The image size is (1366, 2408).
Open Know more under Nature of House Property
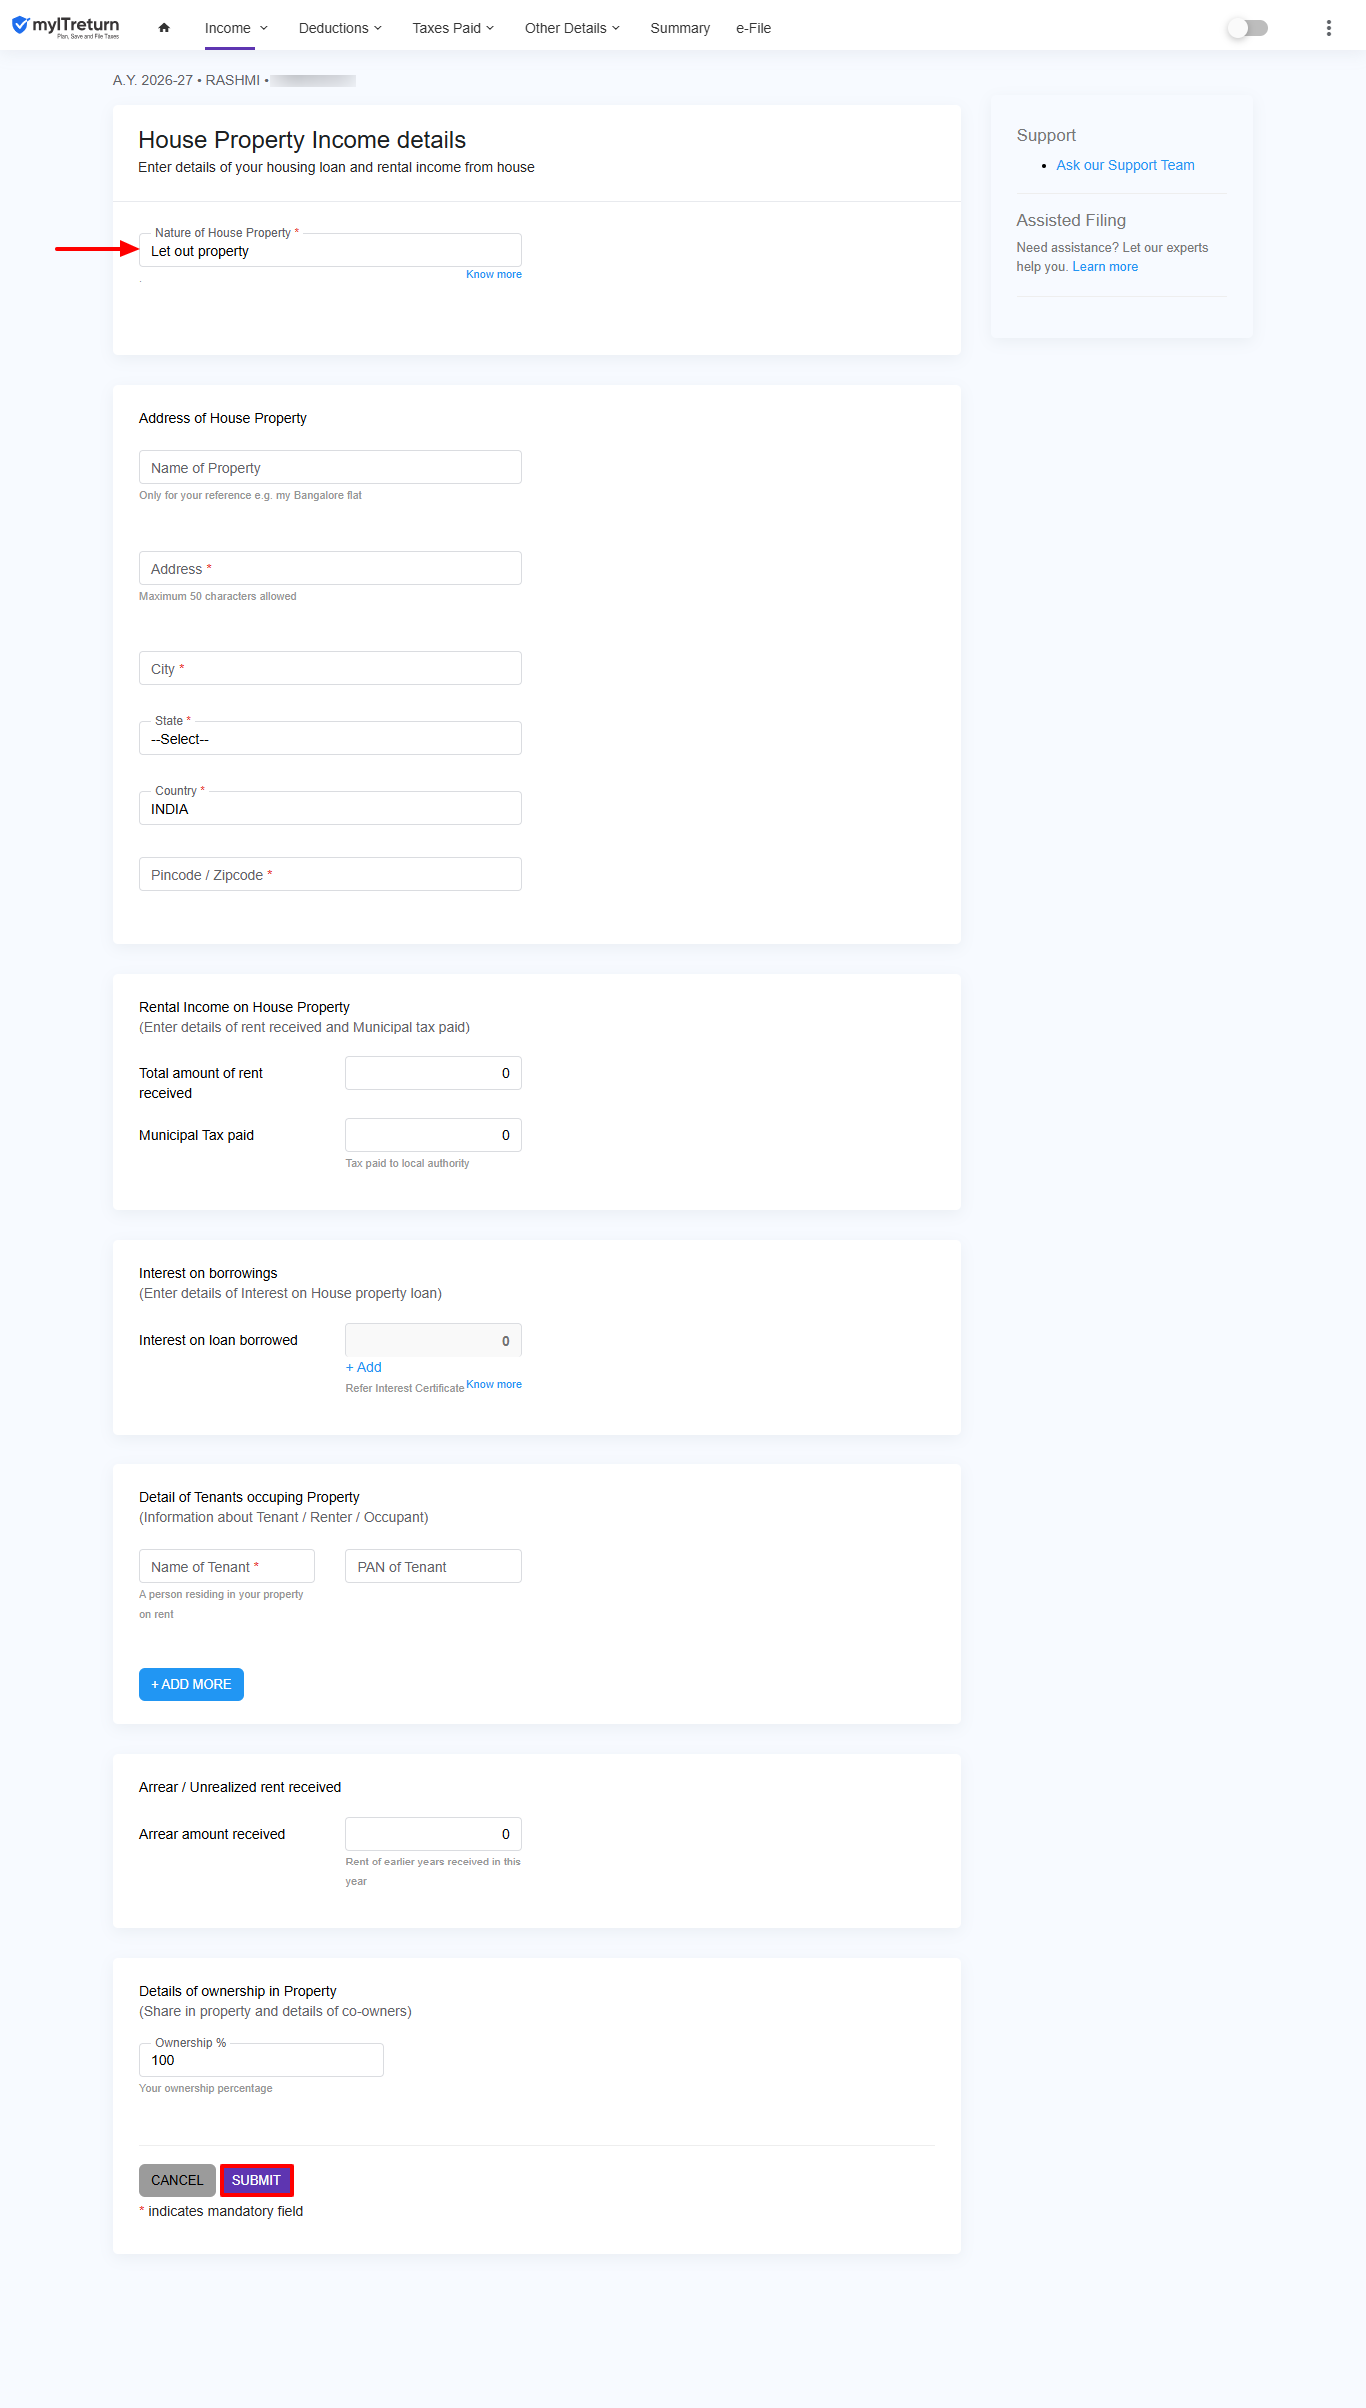[x=494, y=274]
